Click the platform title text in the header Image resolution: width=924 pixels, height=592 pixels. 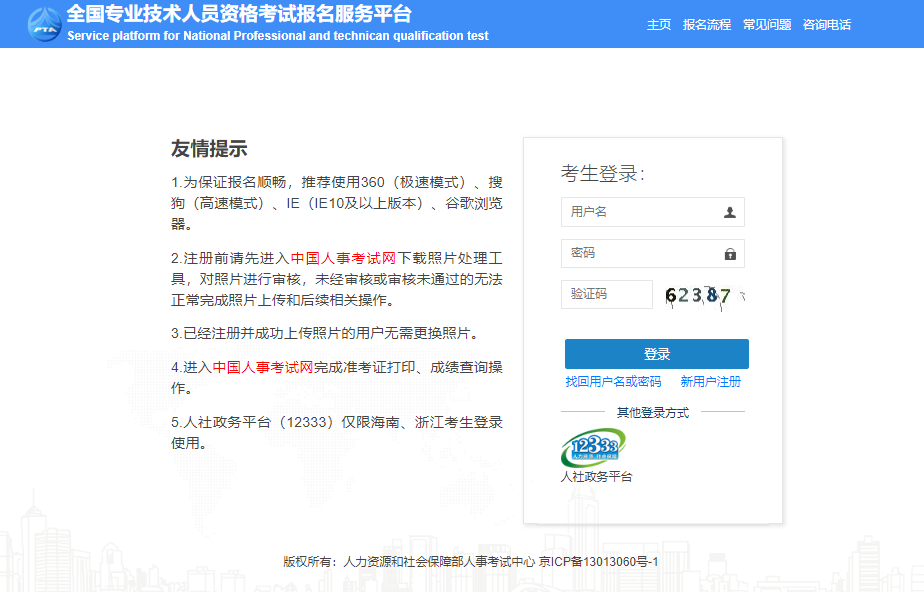pyautogui.click(x=240, y=15)
